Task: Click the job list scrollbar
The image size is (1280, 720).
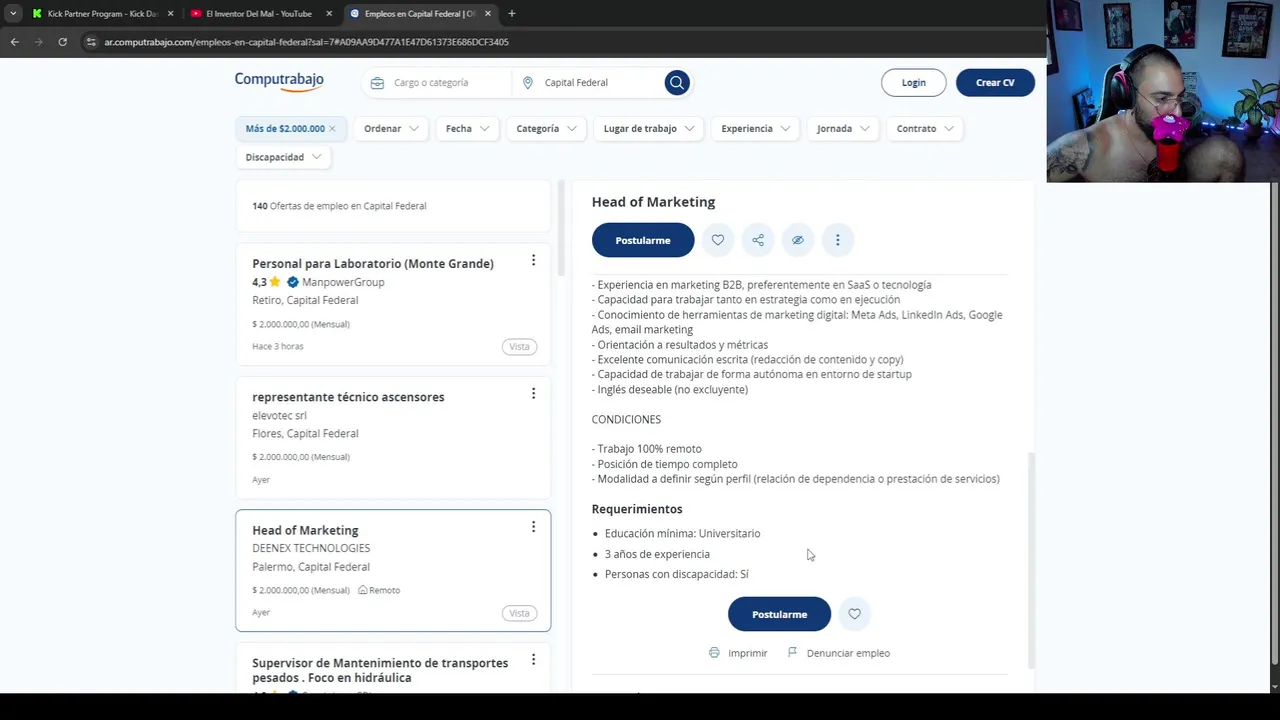Action: (561, 230)
